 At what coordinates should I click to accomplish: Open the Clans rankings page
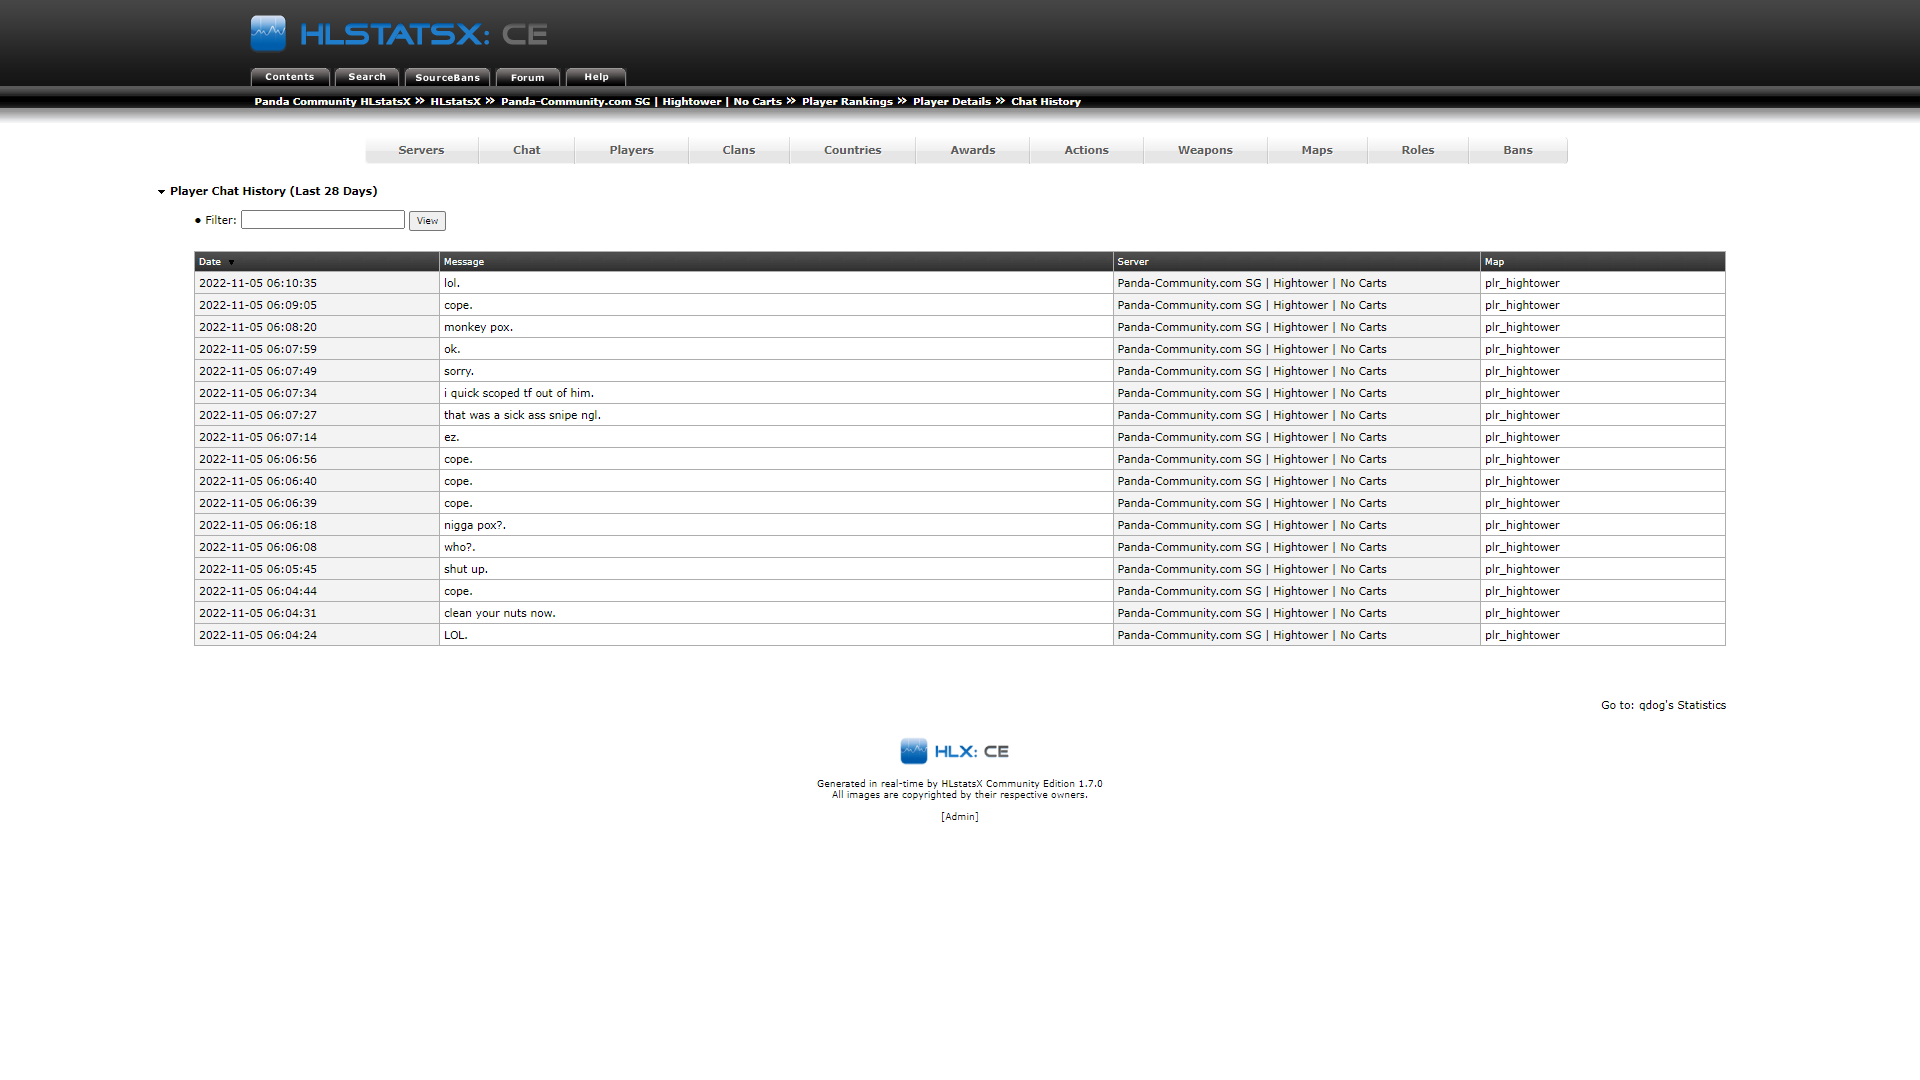tap(738, 150)
